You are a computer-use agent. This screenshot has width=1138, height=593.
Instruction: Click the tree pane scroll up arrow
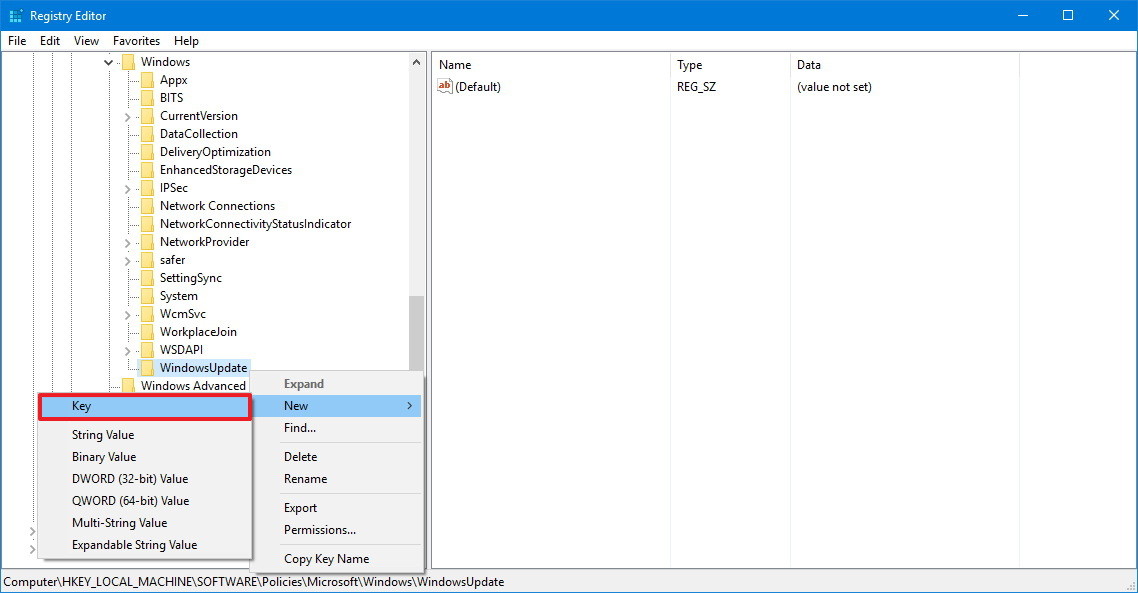[416, 62]
